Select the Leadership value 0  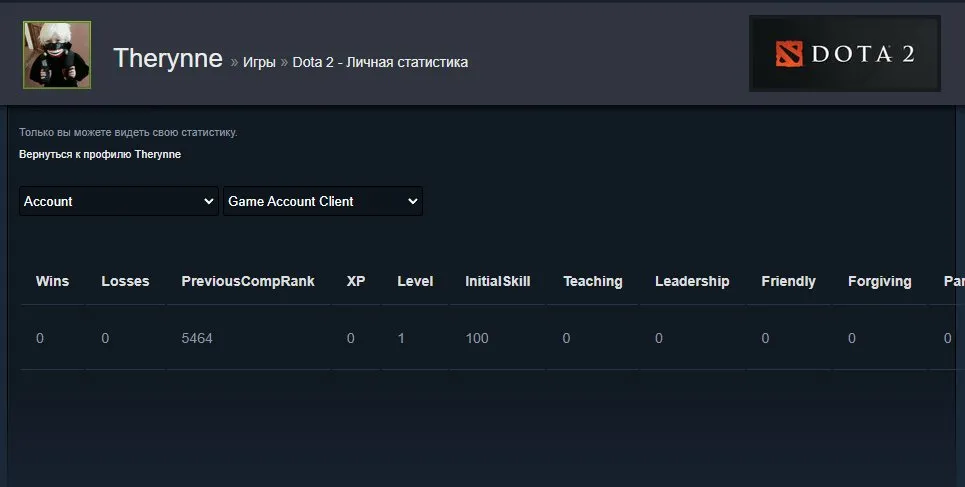point(659,338)
